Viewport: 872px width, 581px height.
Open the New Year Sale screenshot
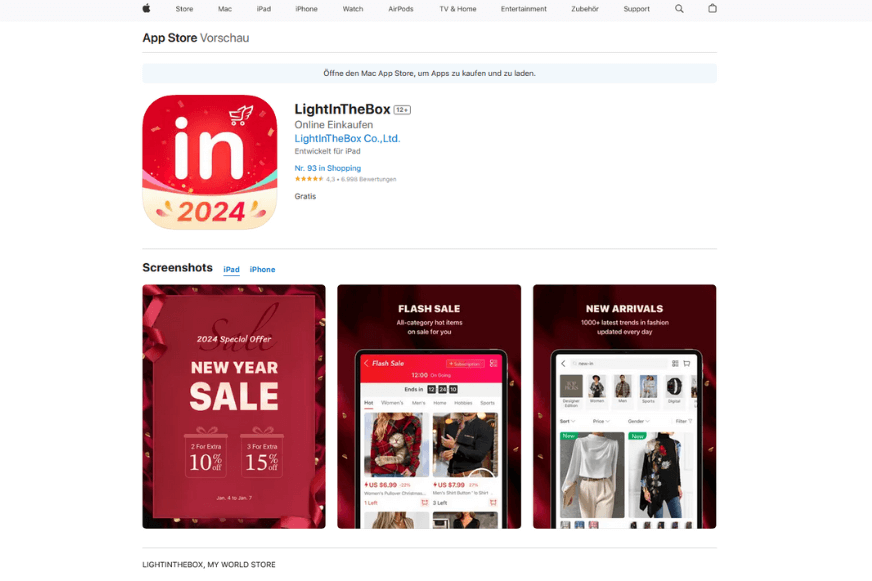click(234, 406)
